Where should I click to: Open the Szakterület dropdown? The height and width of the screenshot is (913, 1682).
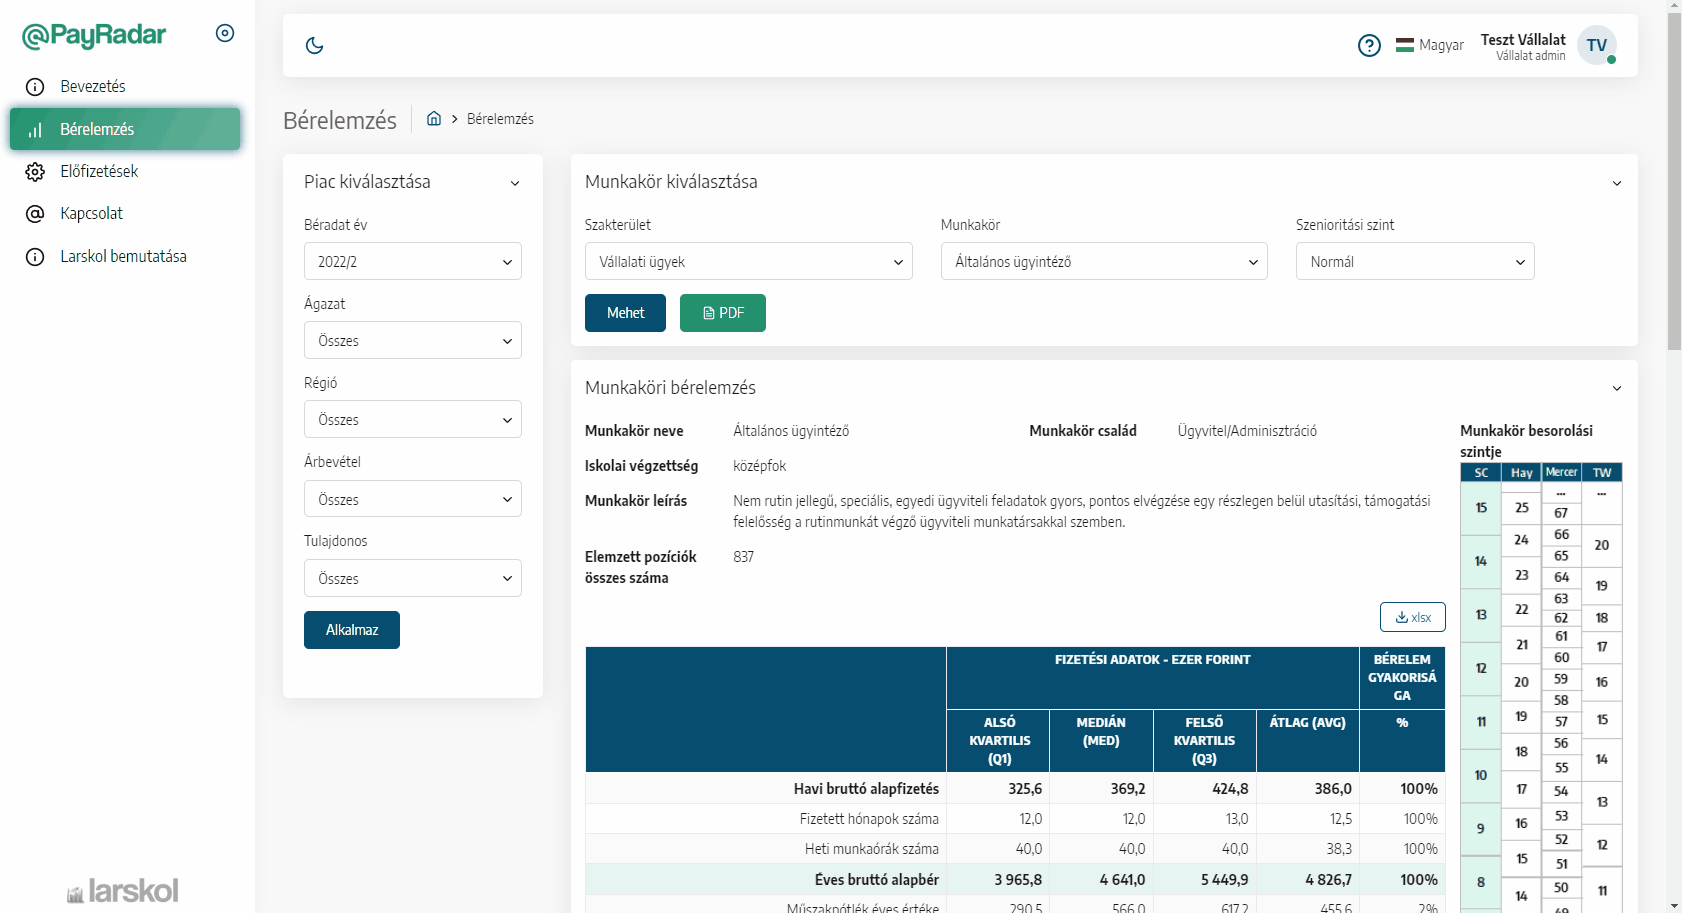pos(748,261)
